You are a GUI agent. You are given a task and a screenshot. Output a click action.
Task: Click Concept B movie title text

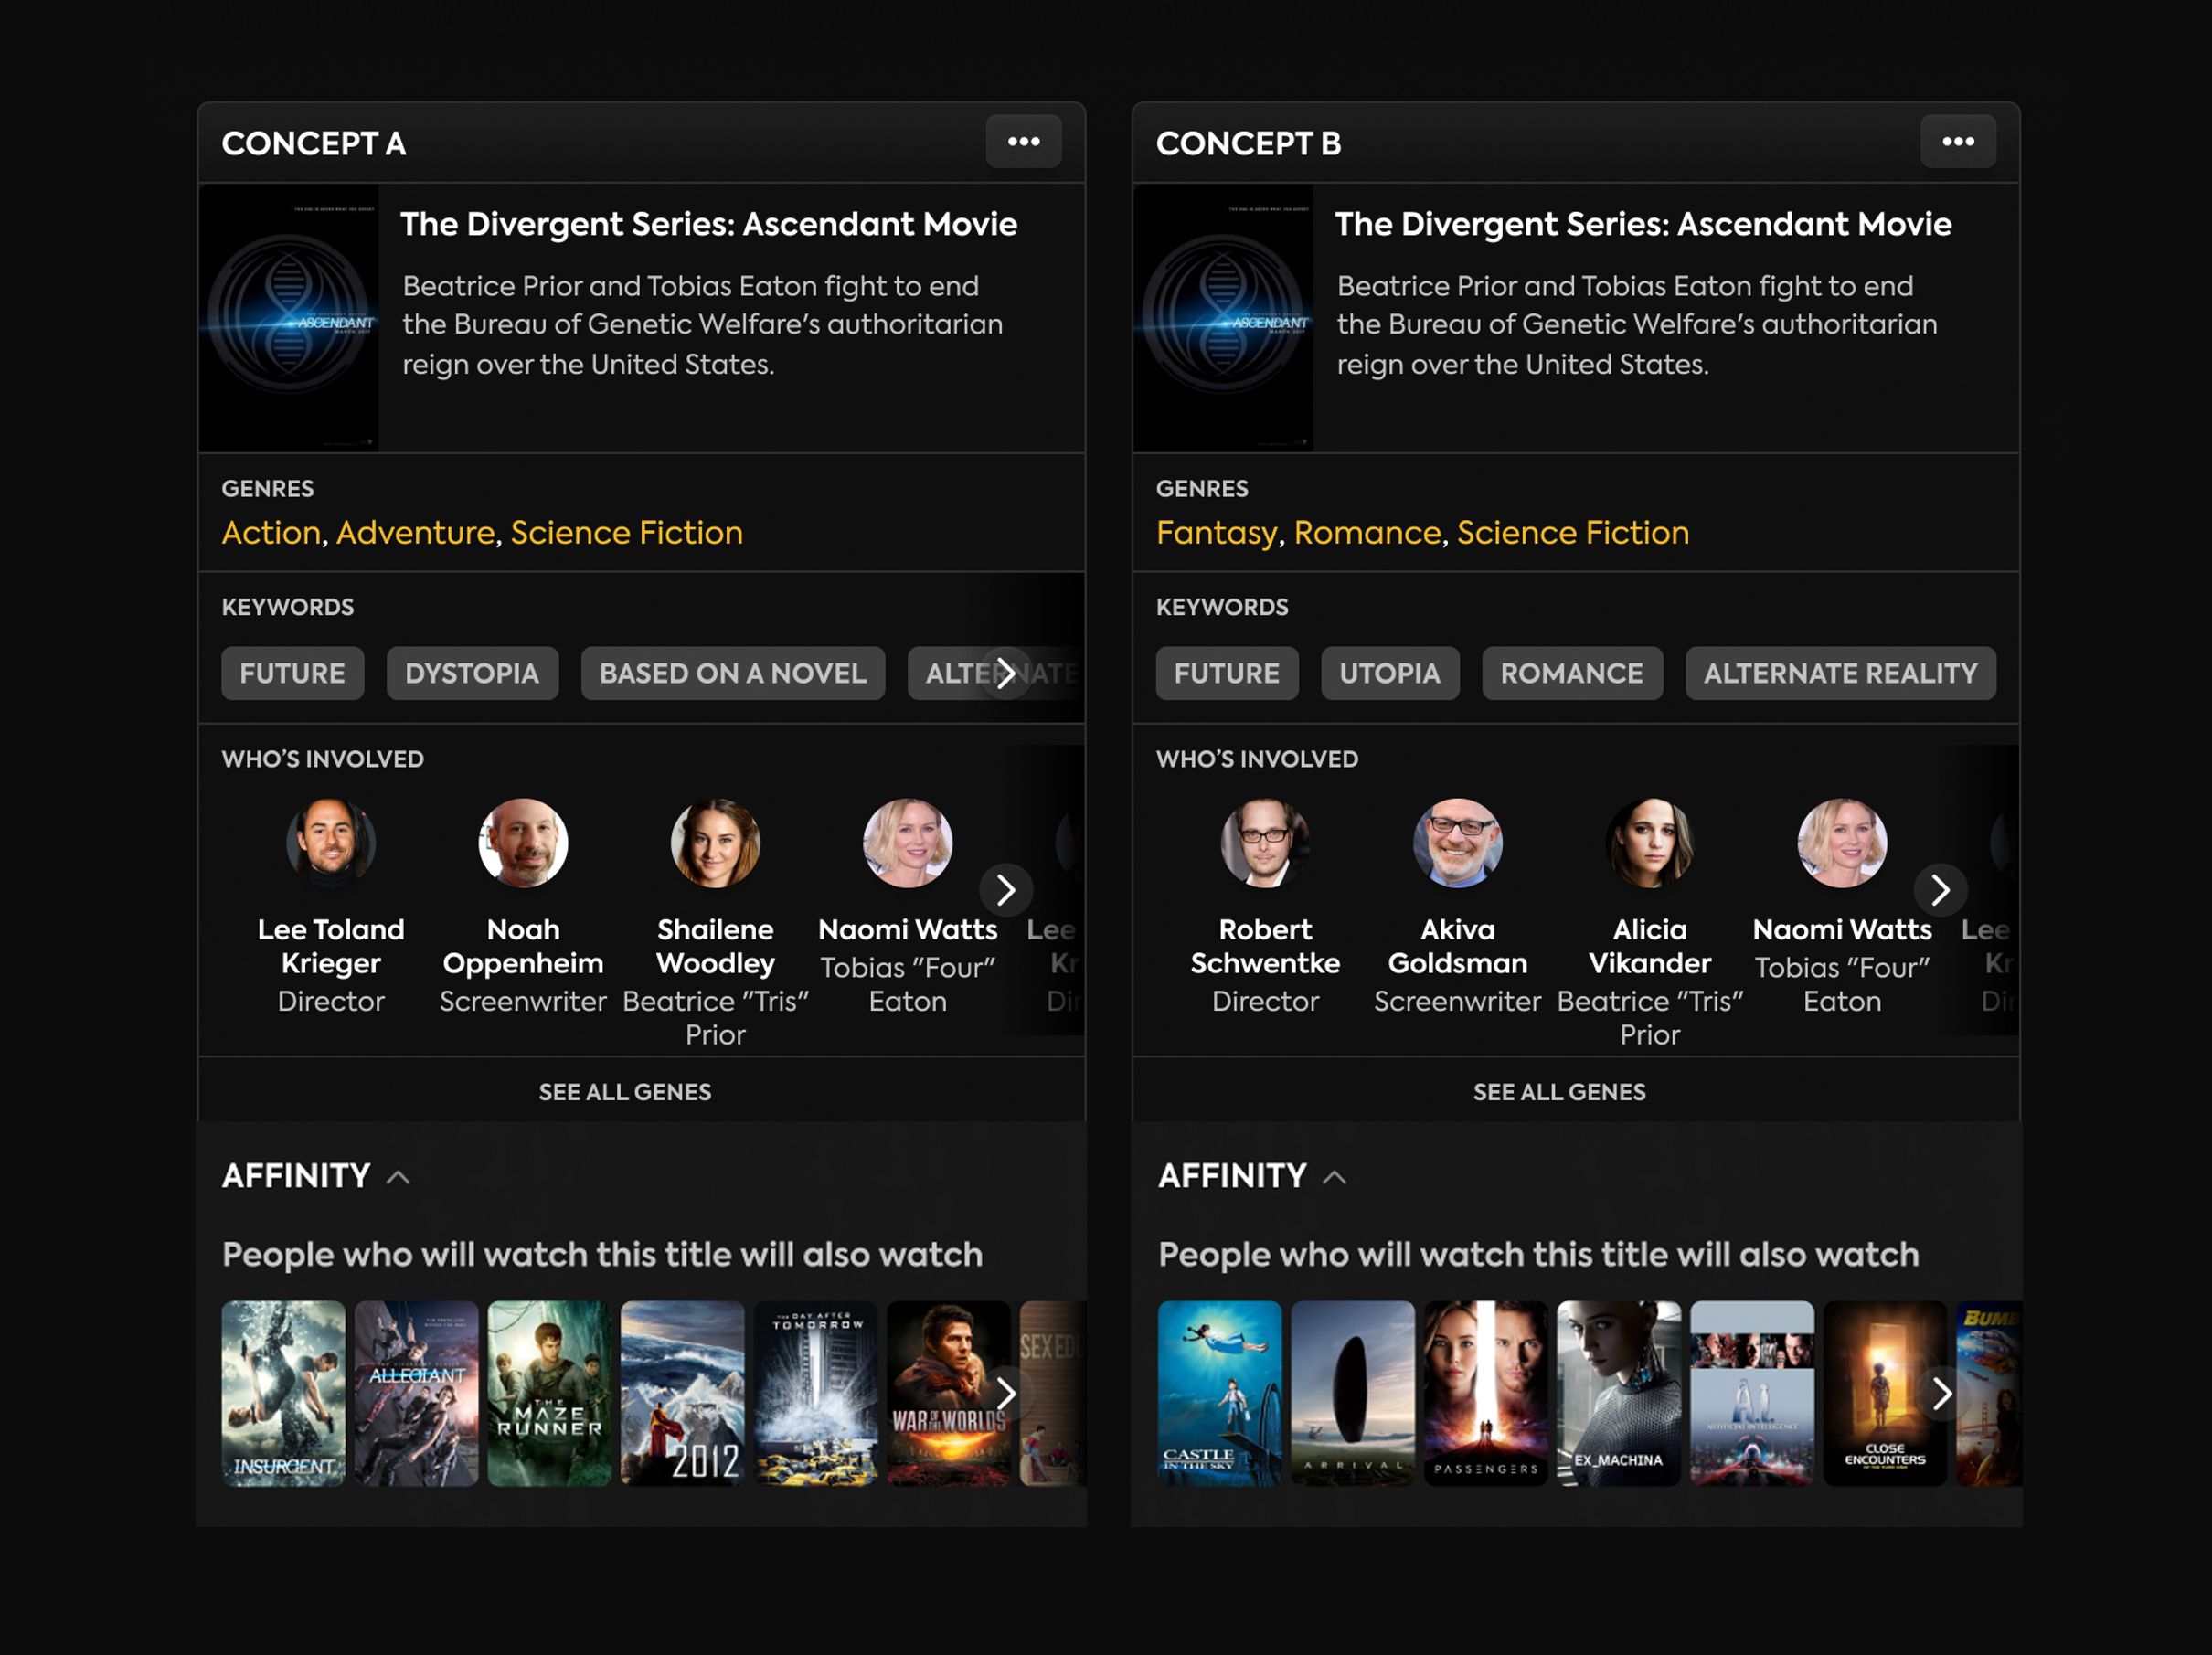coord(1643,225)
